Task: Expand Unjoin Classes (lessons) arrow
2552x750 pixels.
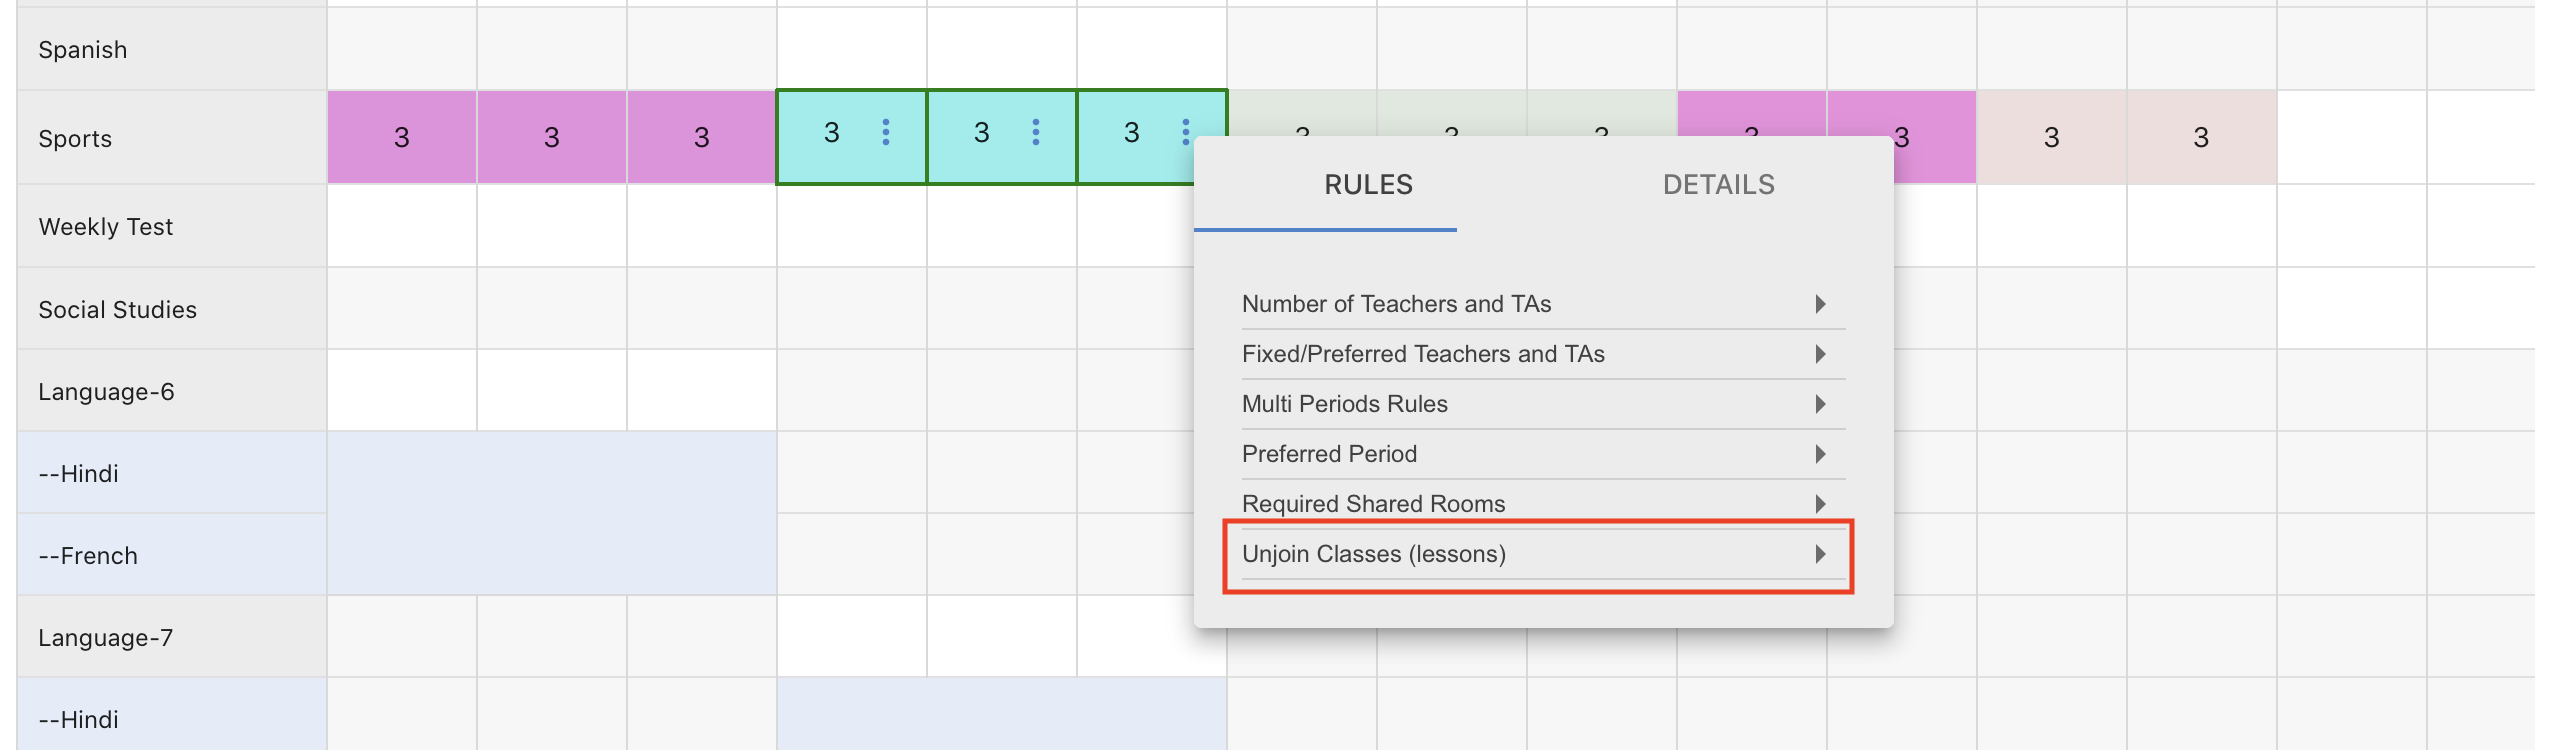Action: [1821, 554]
